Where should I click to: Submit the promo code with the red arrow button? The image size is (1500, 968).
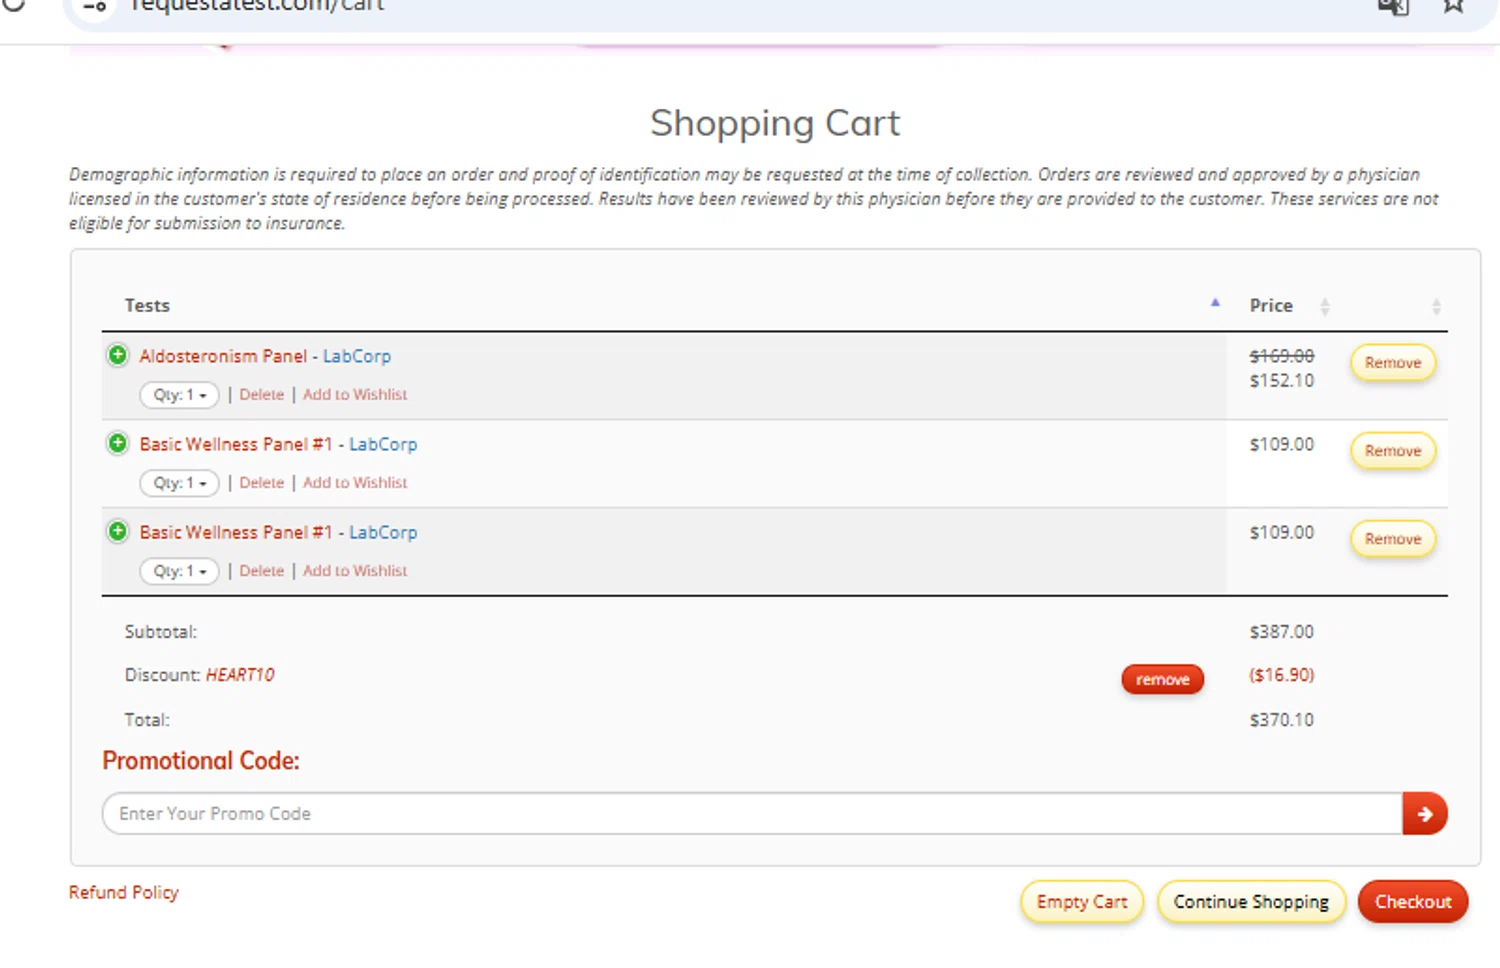tap(1424, 814)
